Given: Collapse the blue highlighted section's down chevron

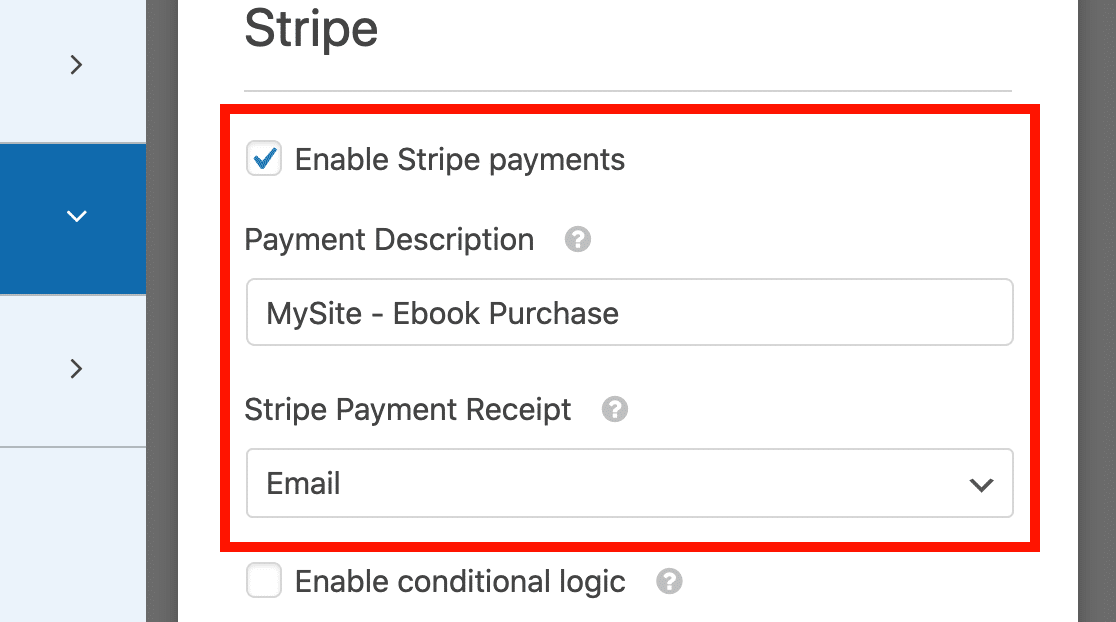Looking at the screenshot, I should (x=76, y=216).
